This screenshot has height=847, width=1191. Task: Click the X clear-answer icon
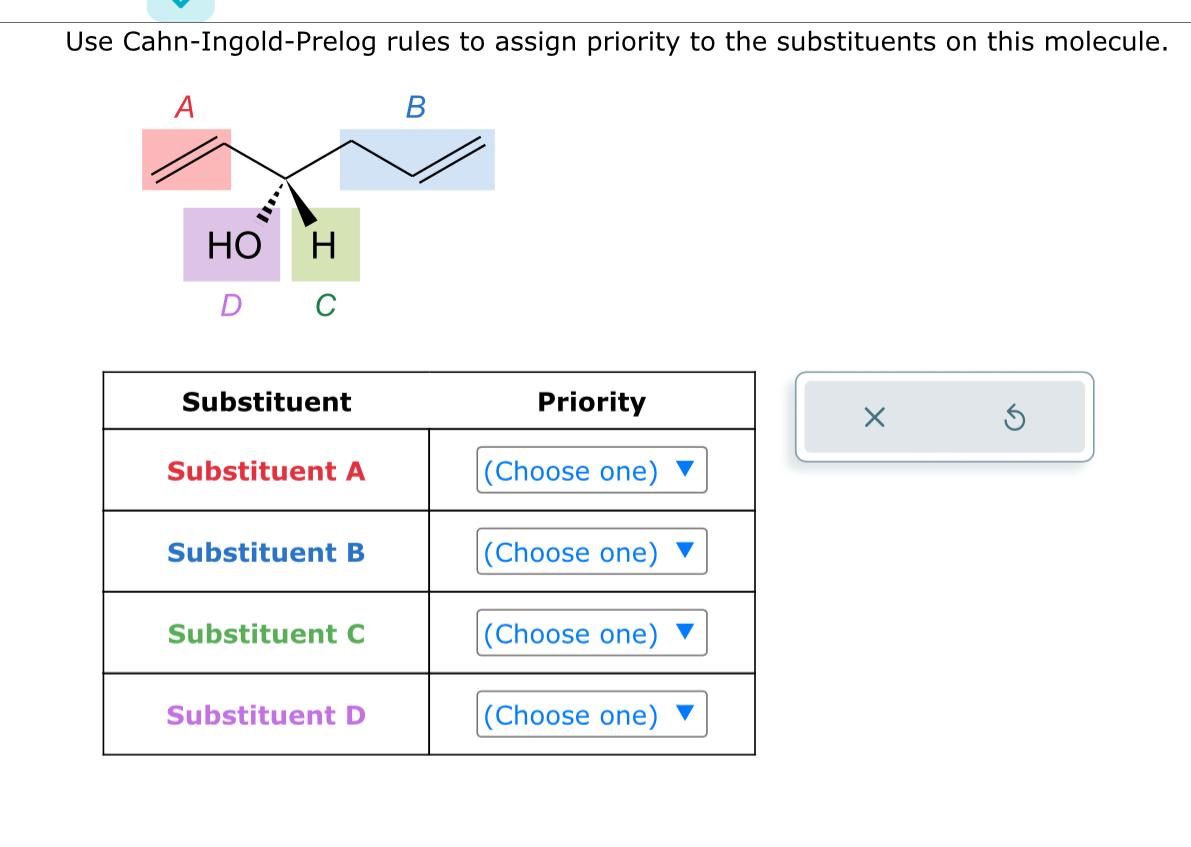[x=874, y=417]
